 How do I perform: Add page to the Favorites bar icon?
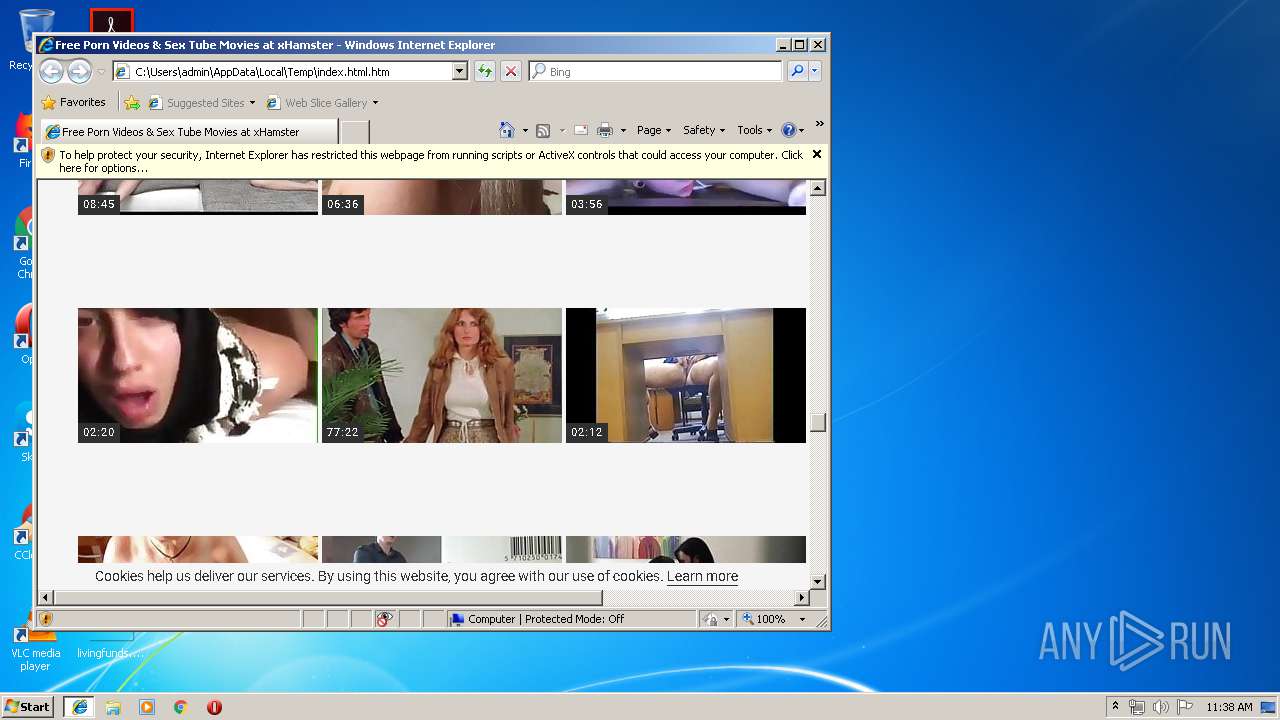[132, 102]
